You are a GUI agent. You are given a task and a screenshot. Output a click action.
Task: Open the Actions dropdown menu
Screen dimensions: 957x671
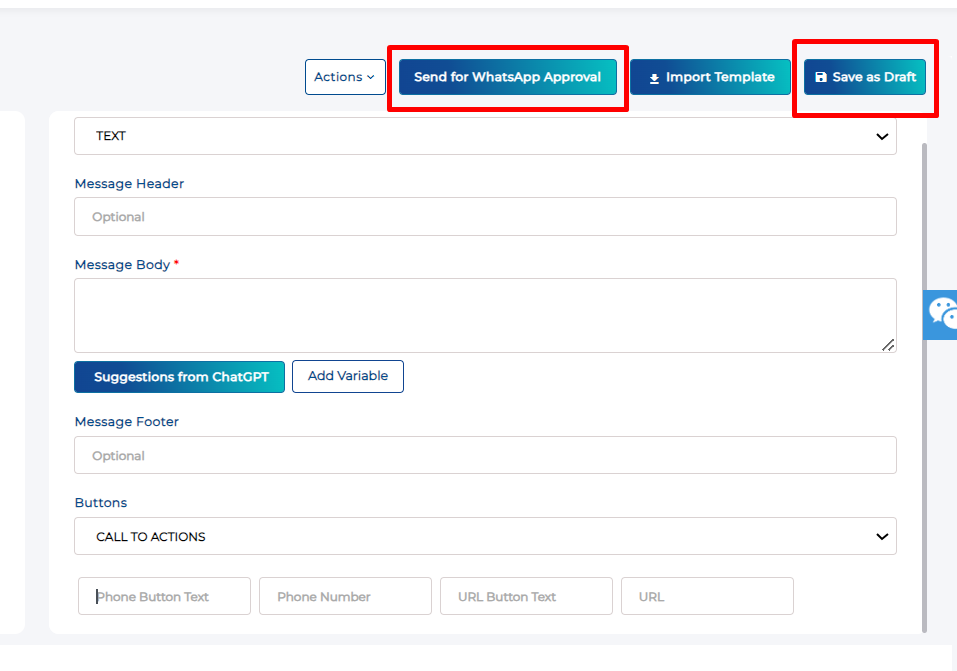(x=345, y=77)
